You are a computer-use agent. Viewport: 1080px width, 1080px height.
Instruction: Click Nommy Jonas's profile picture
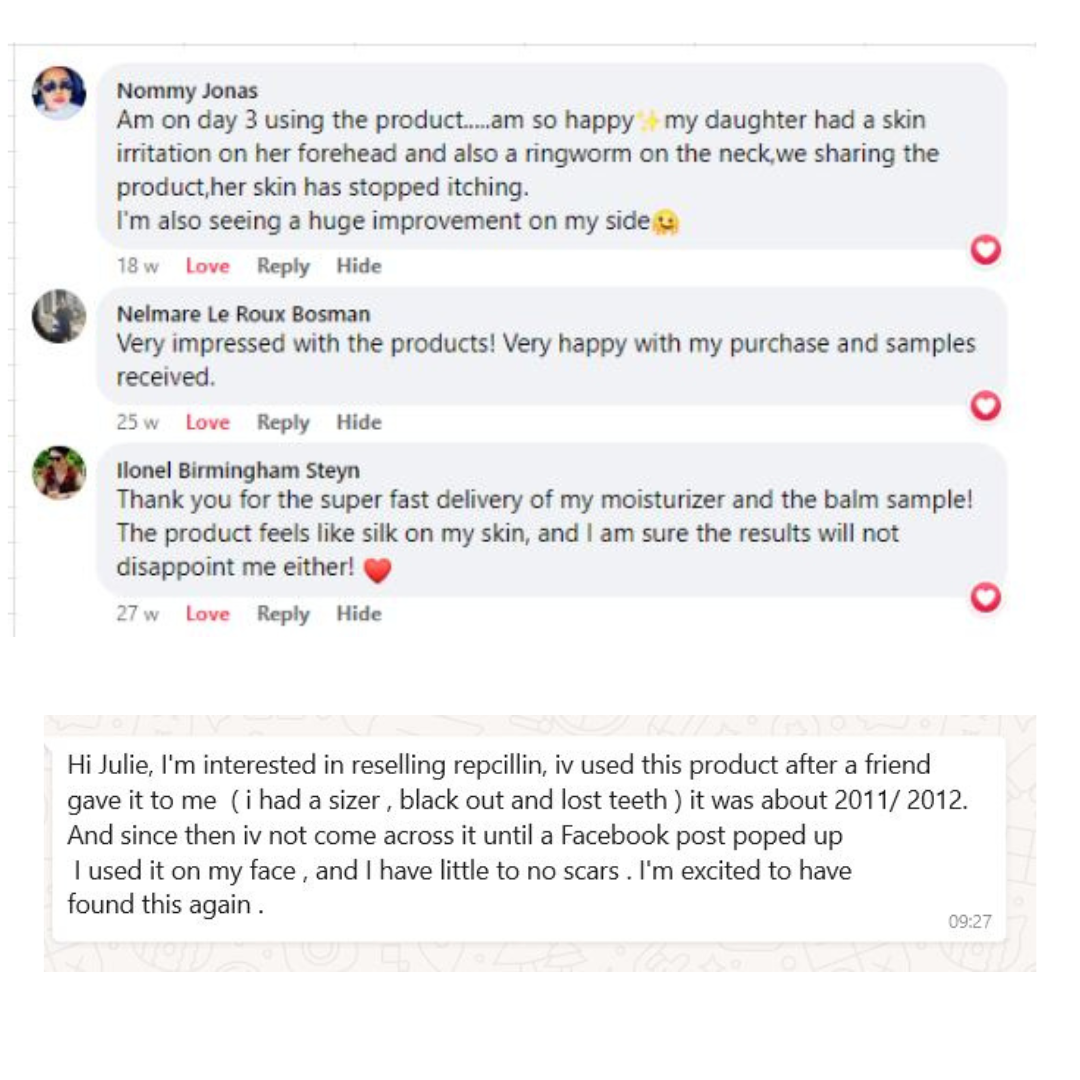(59, 93)
